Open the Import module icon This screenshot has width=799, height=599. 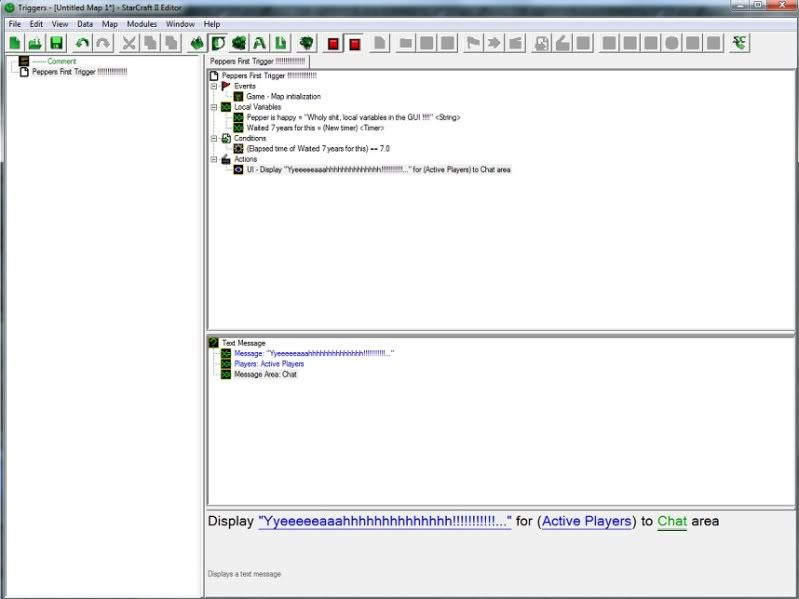click(x=280, y=43)
